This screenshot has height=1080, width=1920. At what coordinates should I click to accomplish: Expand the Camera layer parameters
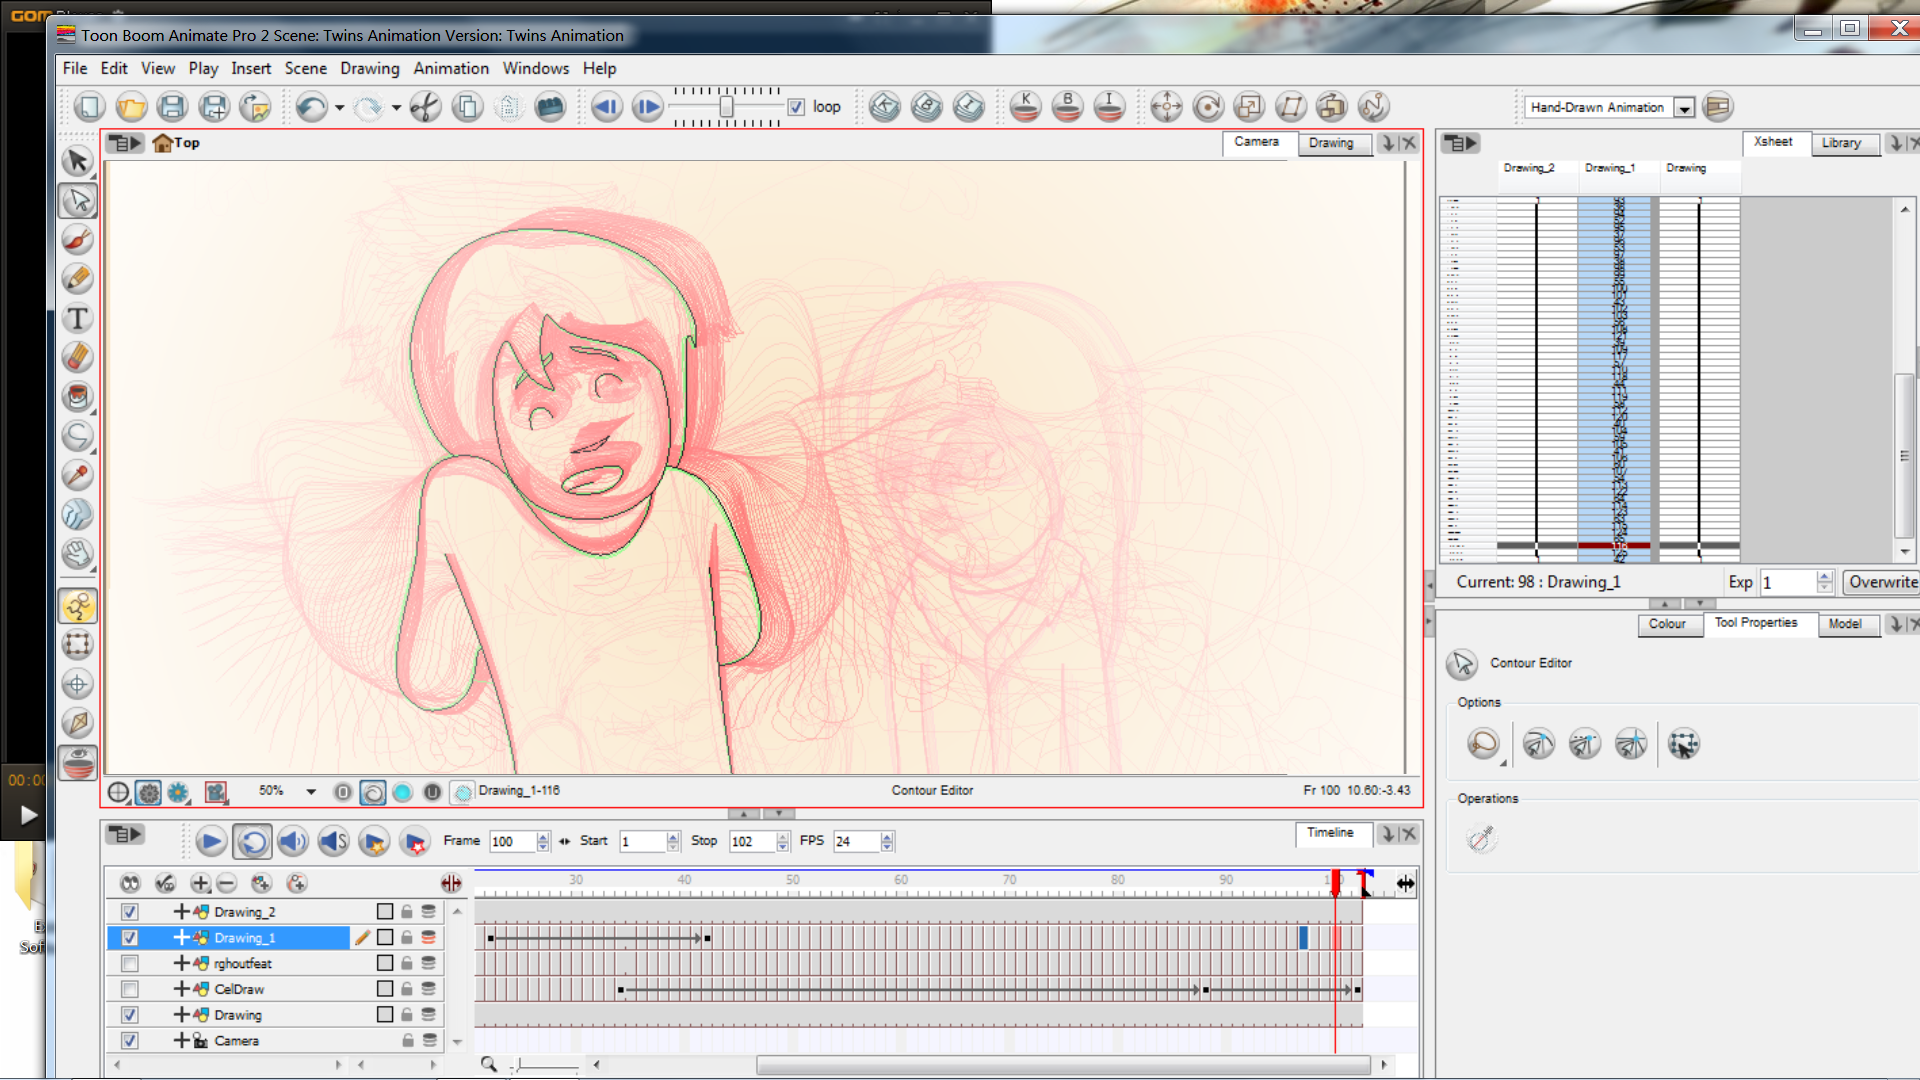pyautogui.click(x=181, y=1041)
